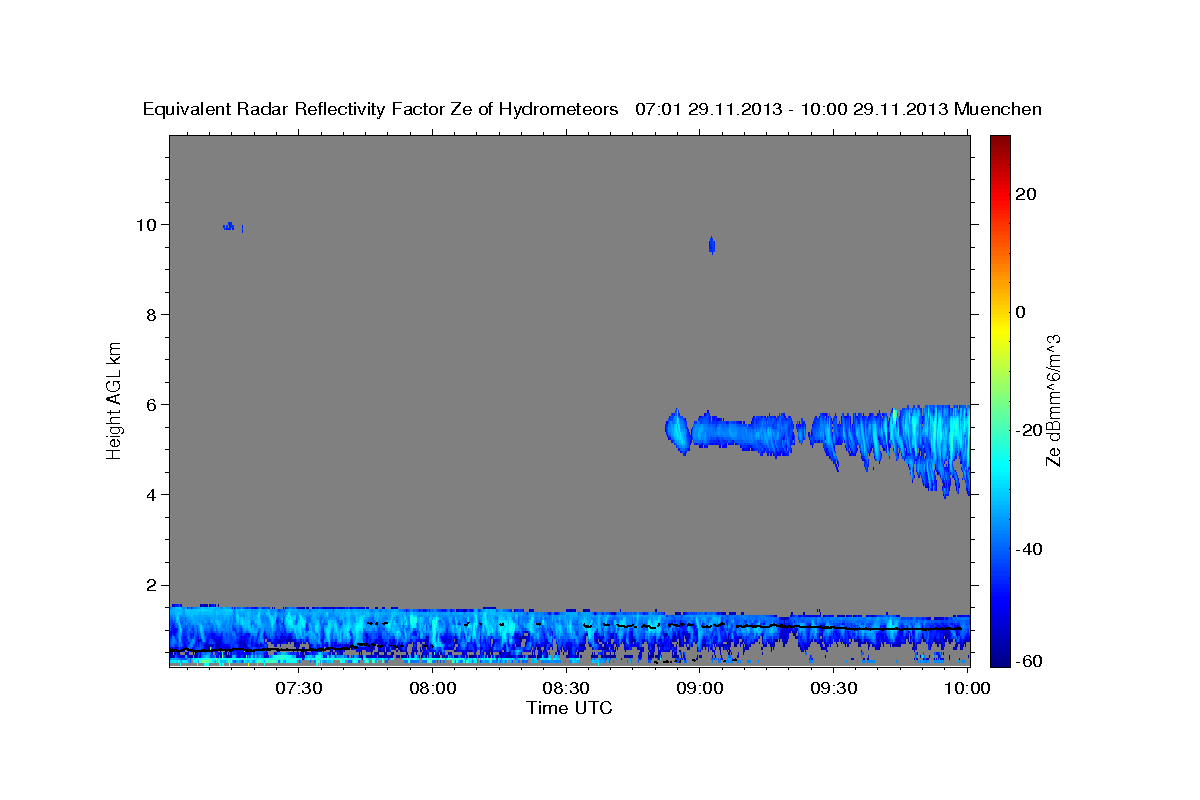The height and width of the screenshot is (800, 1200).
Task: Click the date range text ending in Muenchen
Action: point(838,109)
